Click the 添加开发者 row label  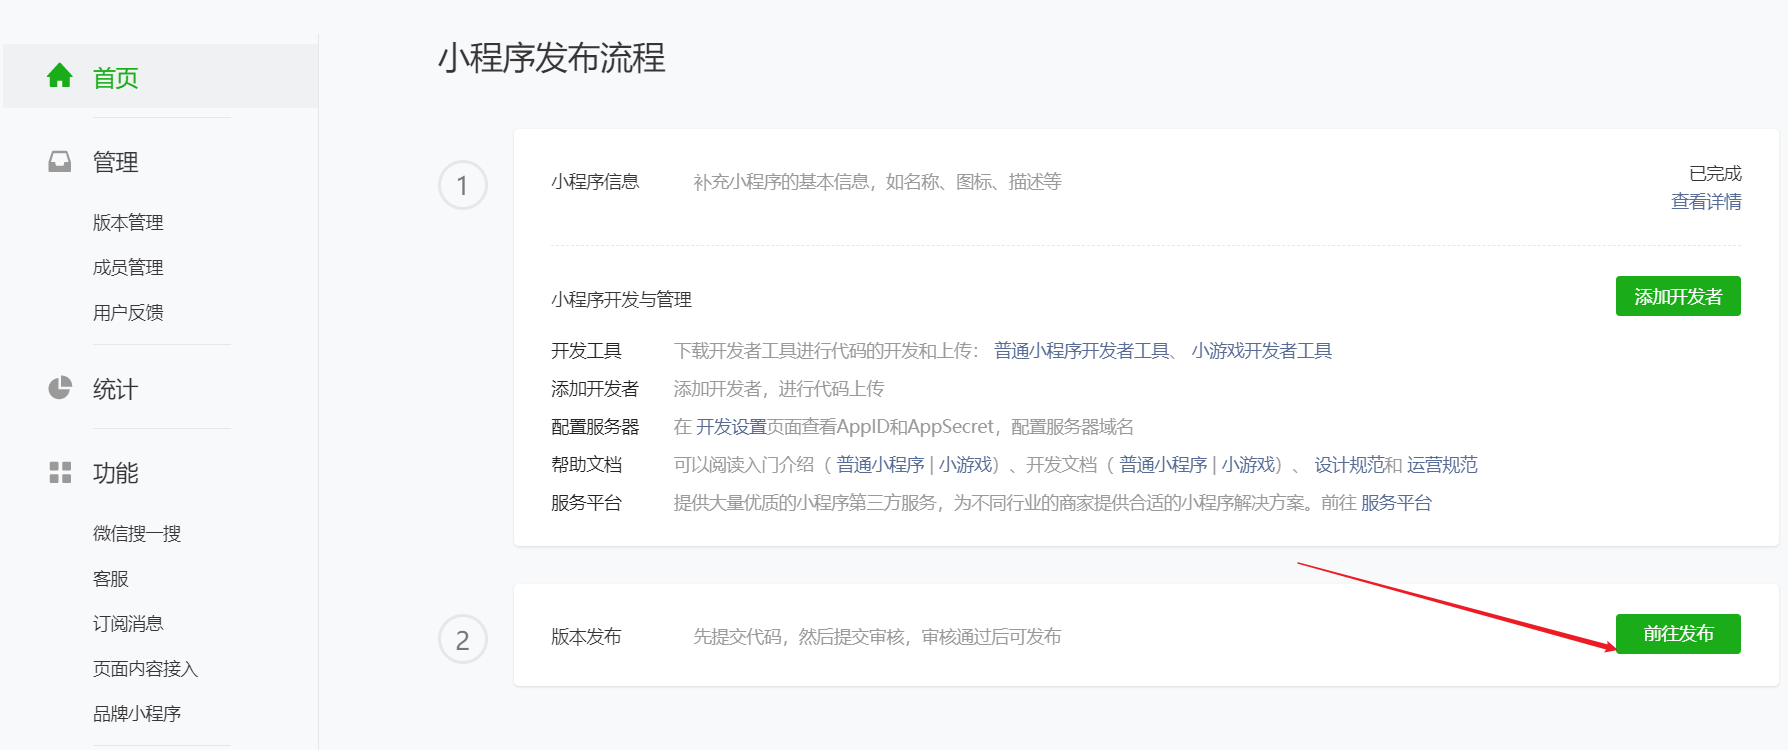[595, 388]
